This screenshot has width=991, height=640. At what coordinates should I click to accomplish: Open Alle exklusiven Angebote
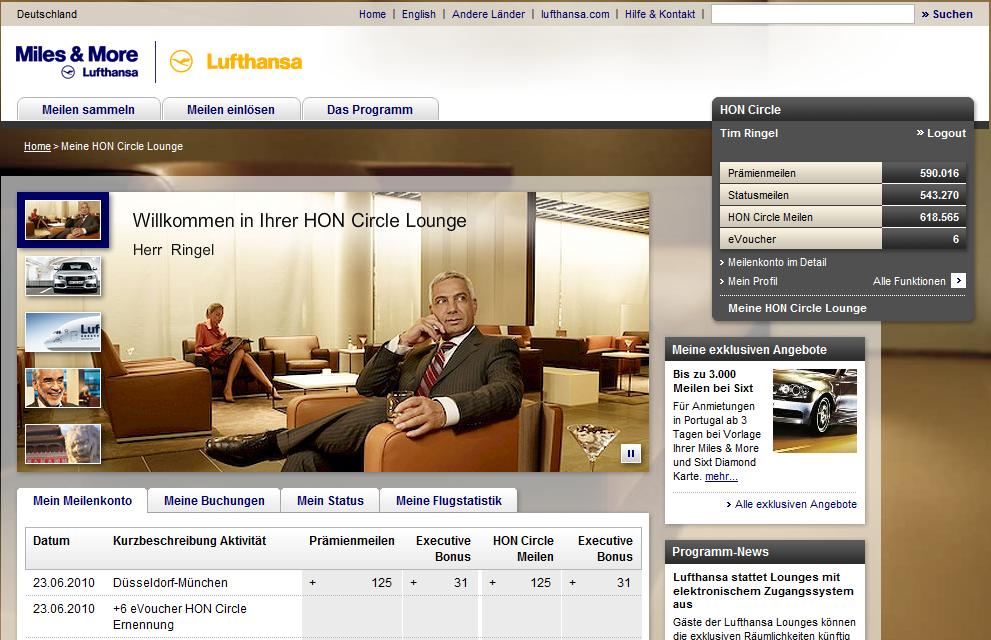(x=796, y=504)
